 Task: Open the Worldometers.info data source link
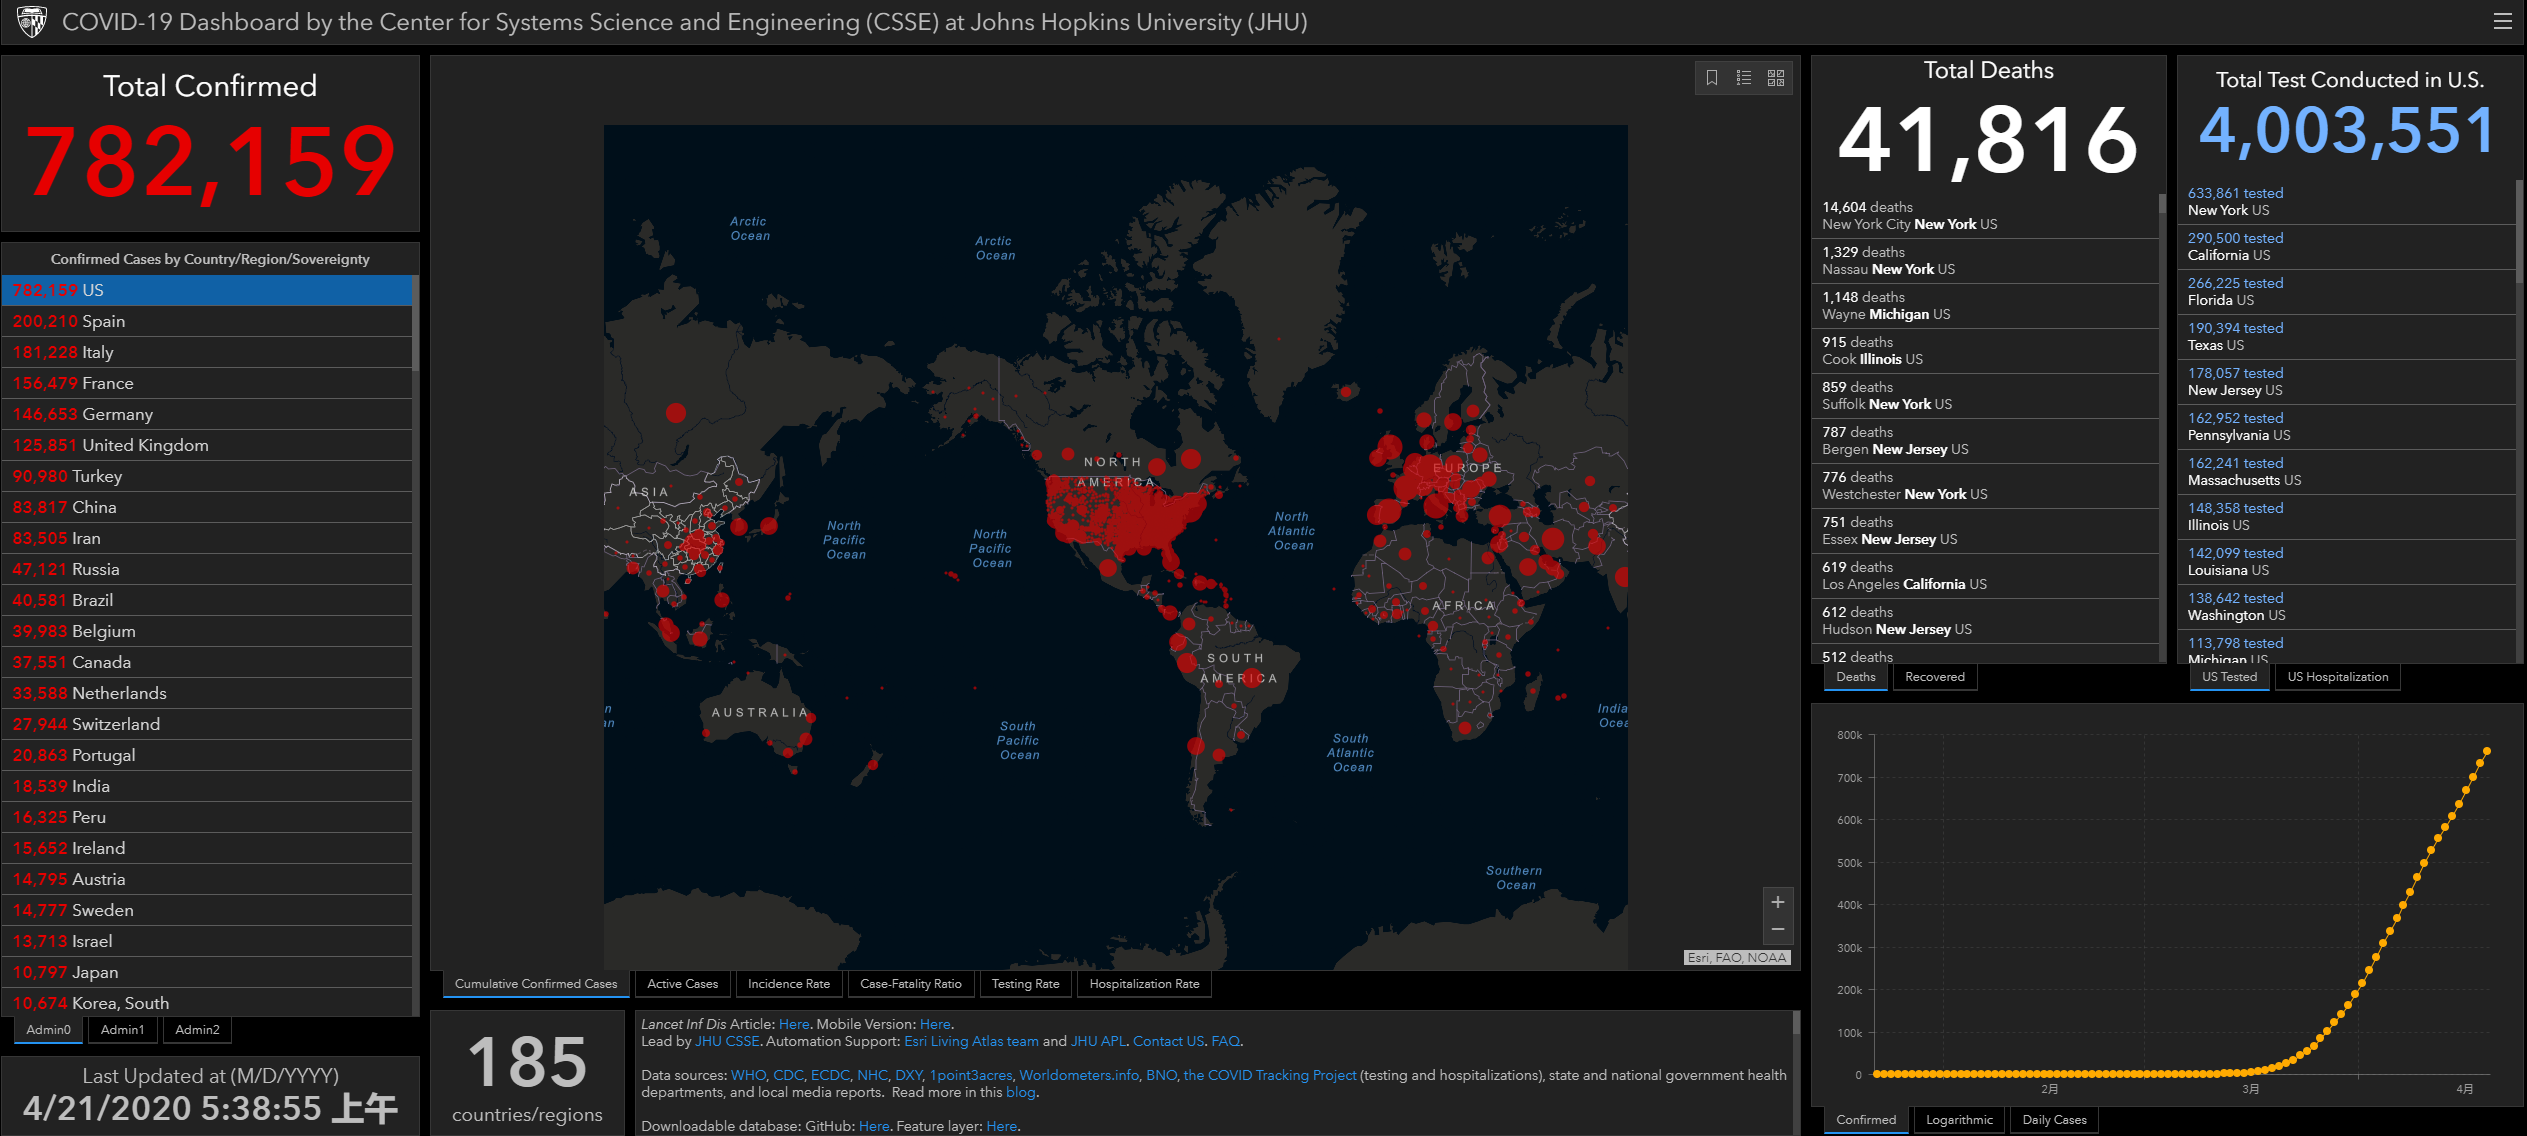pyautogui.click(x=1079, y=1075)
